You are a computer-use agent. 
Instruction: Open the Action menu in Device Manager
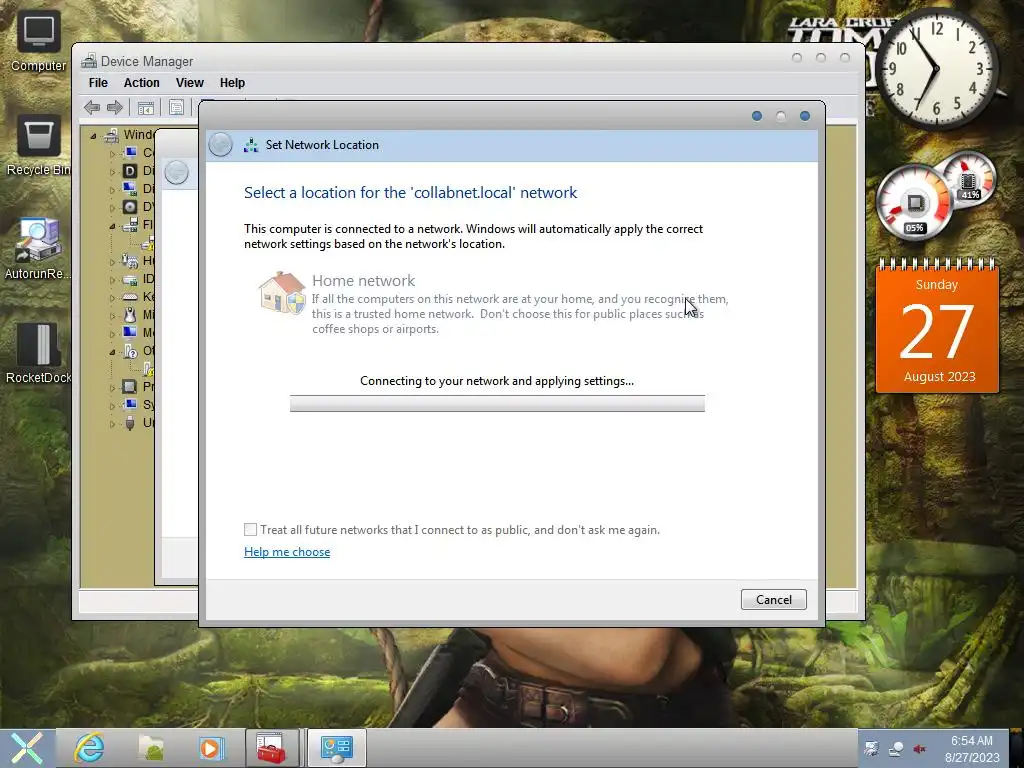coord(142,83)
